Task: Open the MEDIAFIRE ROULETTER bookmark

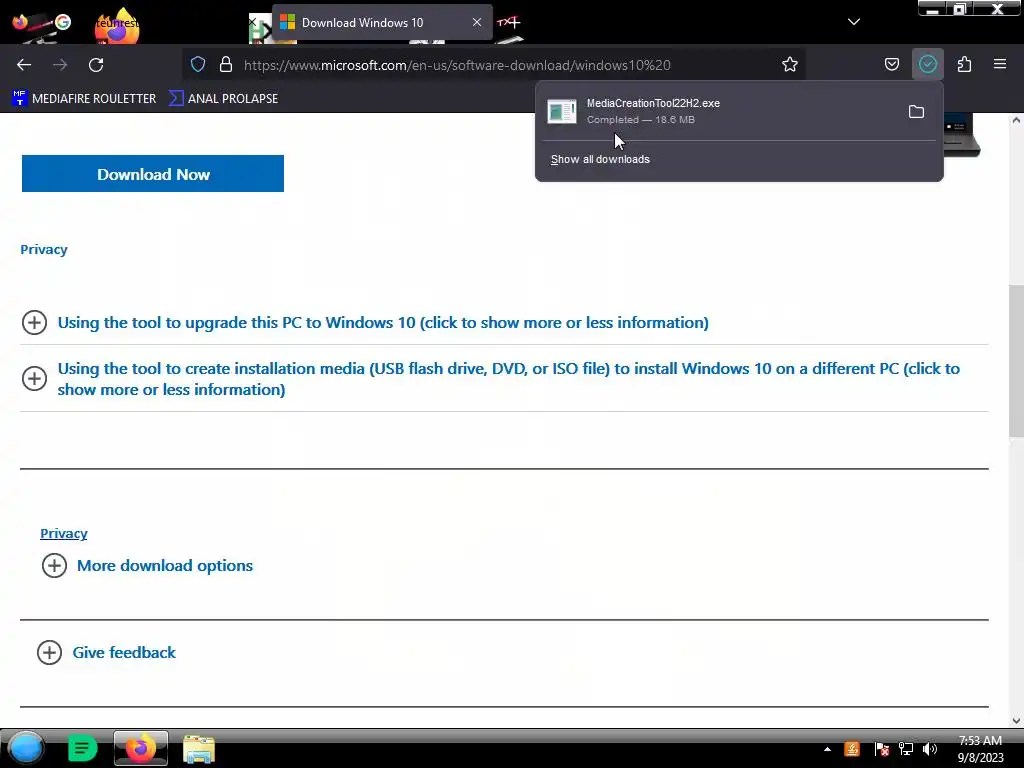Action: click(x=84, y=99)
